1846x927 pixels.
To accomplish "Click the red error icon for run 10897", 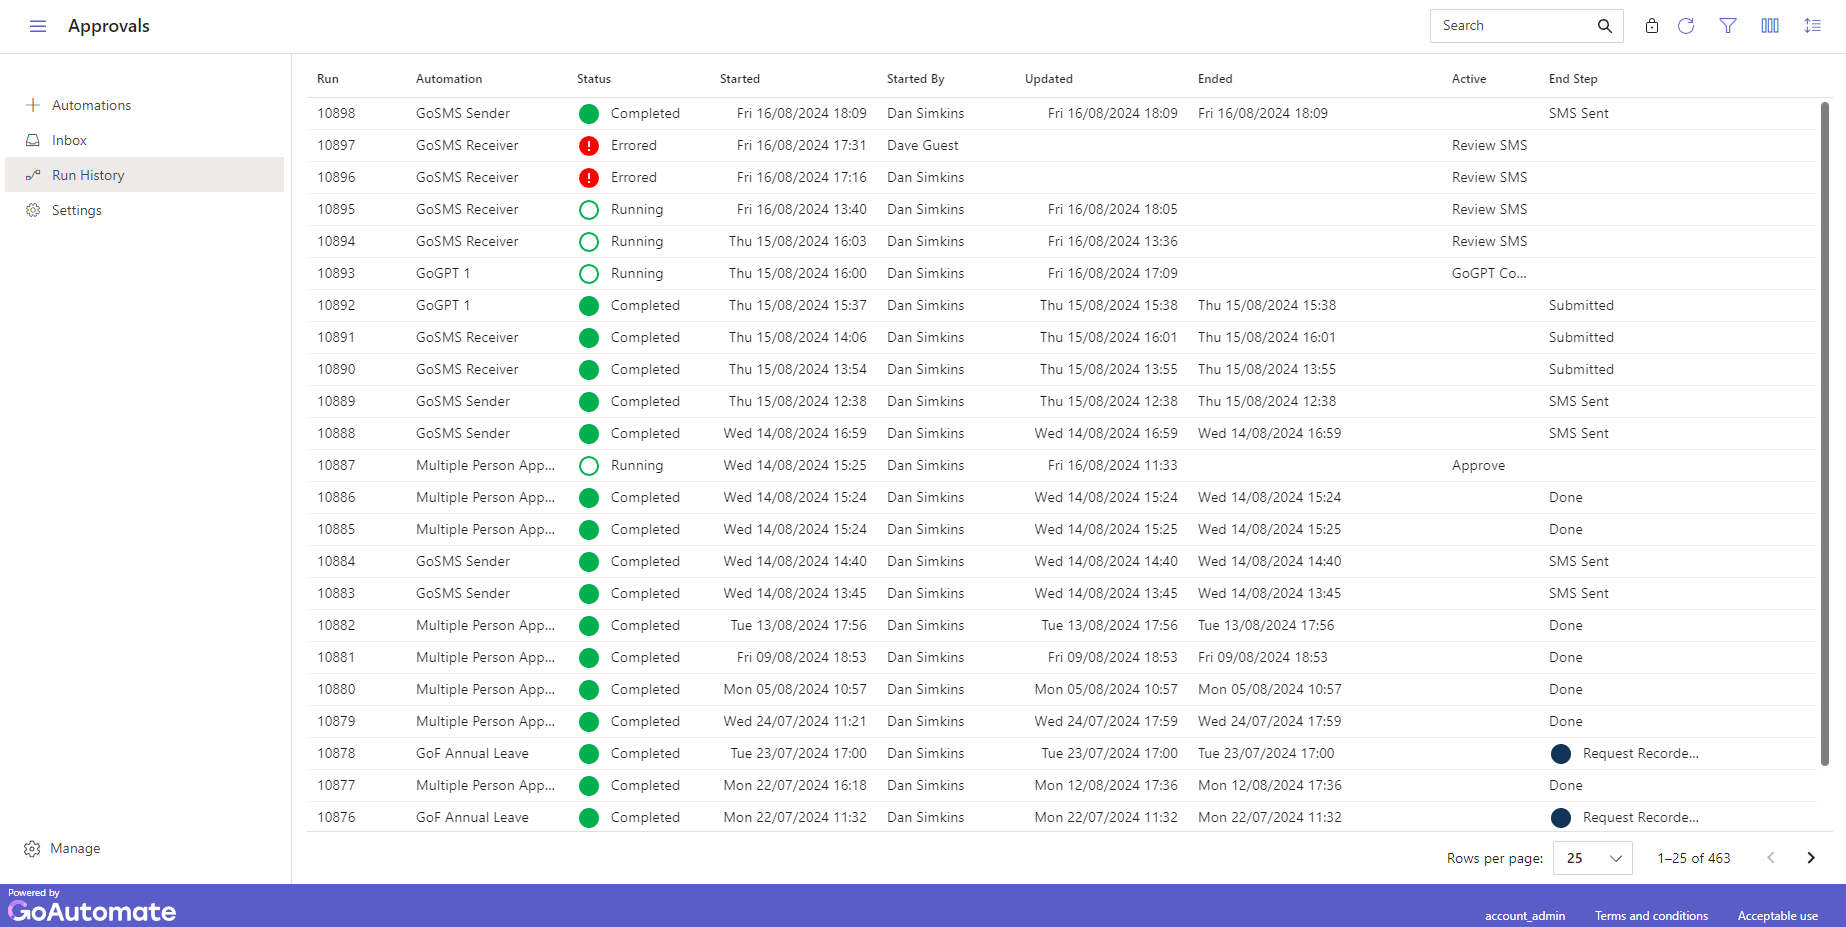I will 589,146.
